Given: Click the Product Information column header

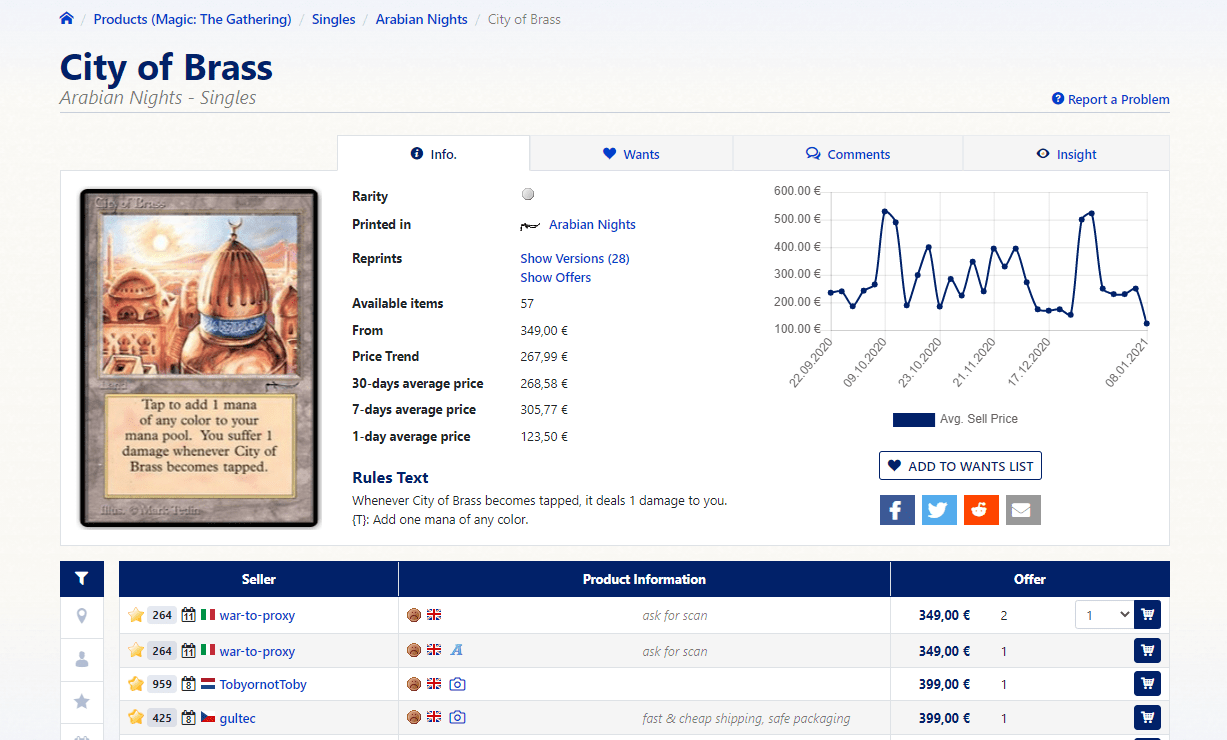Looking at the screenshot, I should pos(644,579).
